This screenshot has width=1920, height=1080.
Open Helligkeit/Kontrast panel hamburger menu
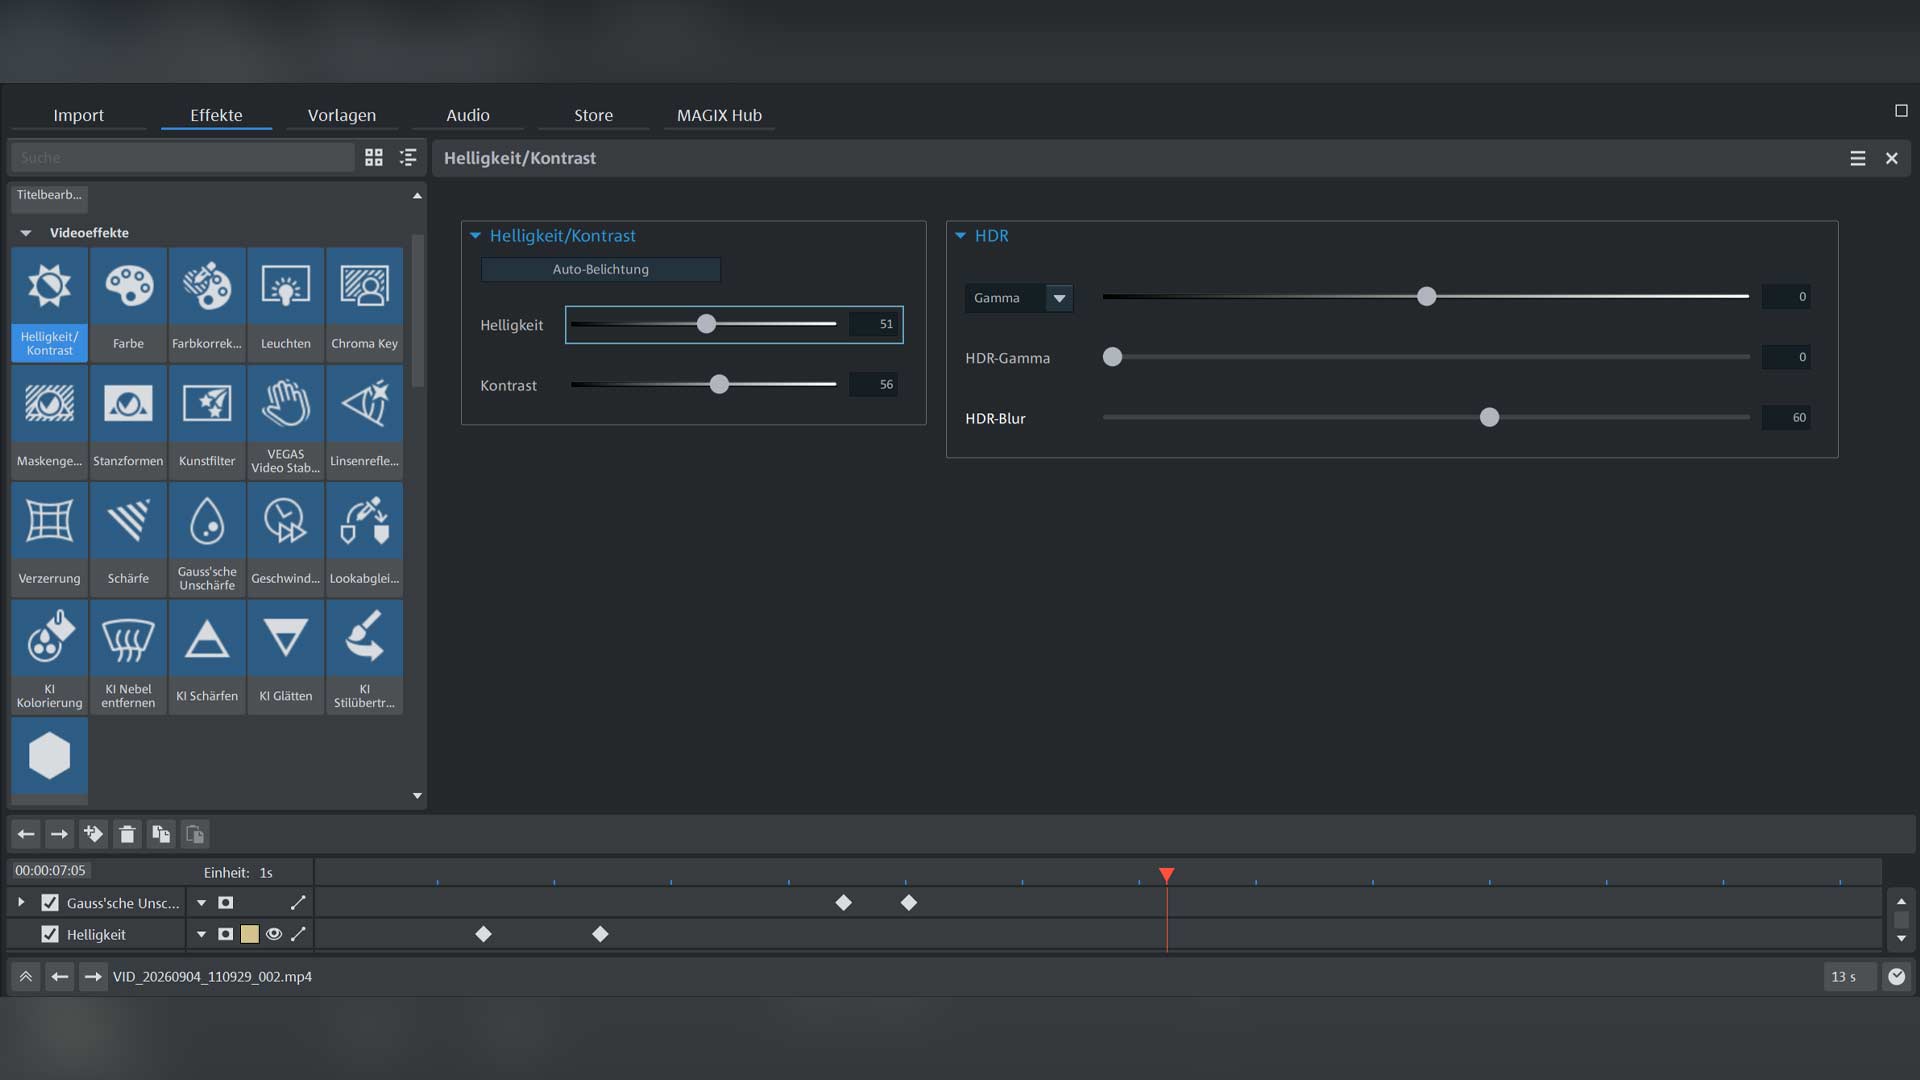coord(1858,158)
